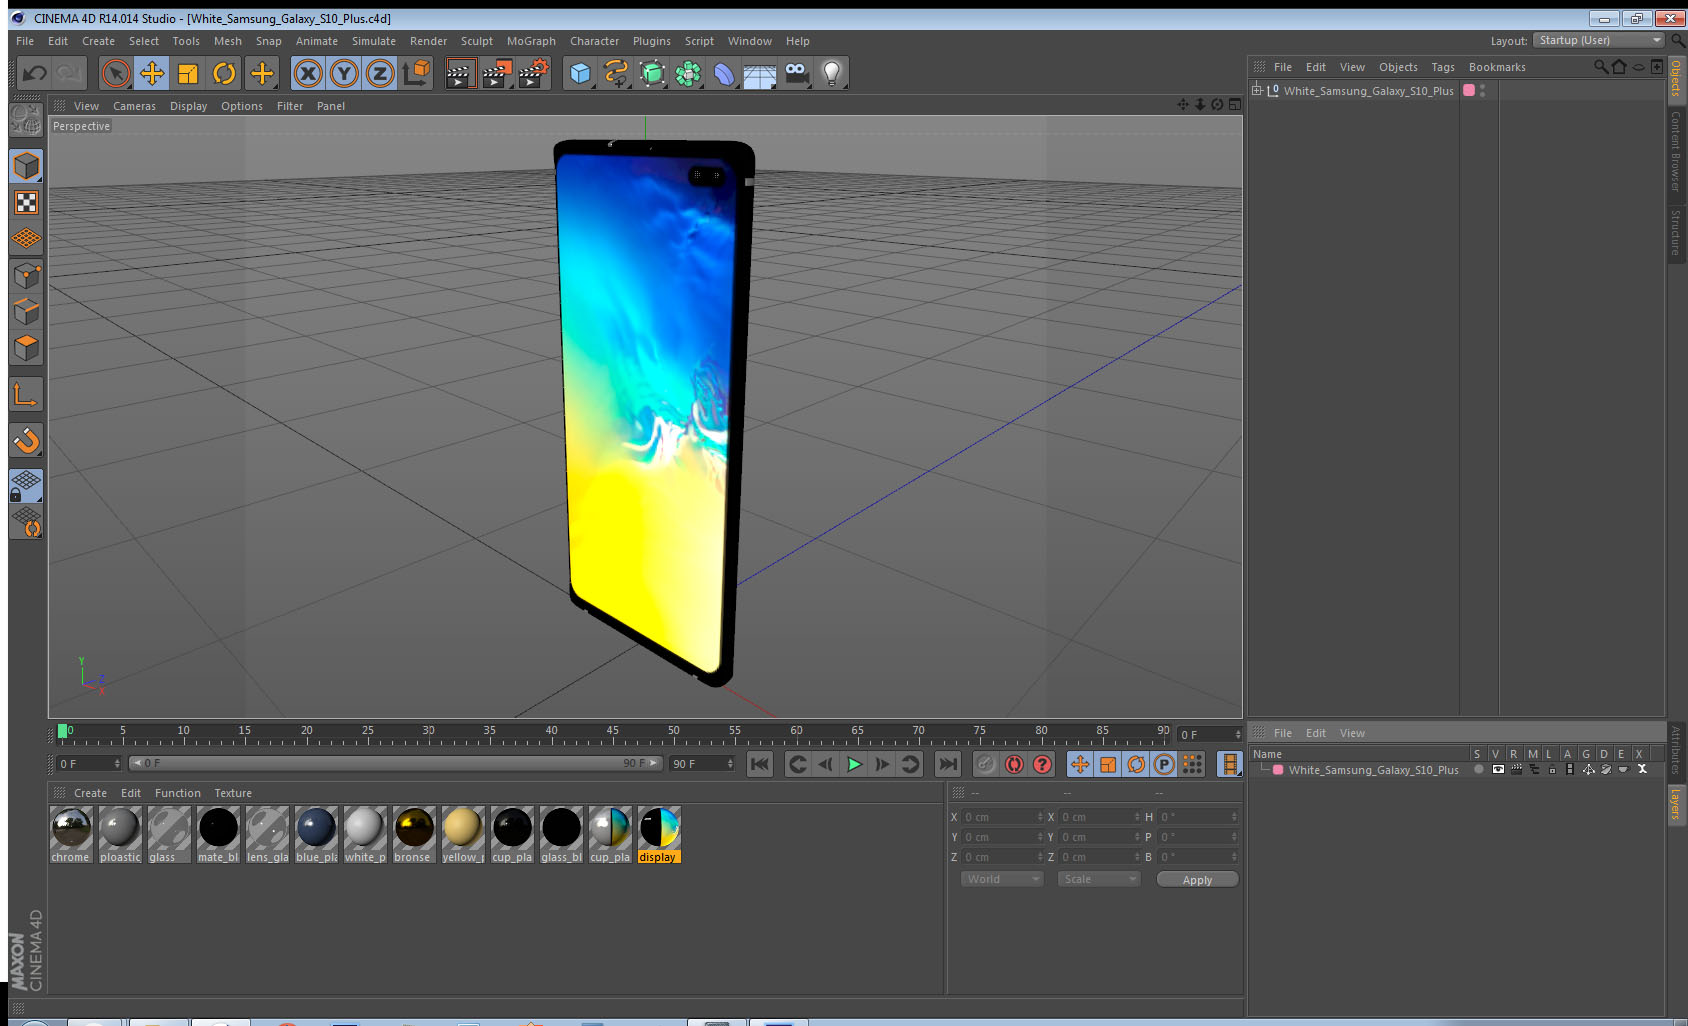Select the display material swatch

pyautogui.click(x=659, y=834)
